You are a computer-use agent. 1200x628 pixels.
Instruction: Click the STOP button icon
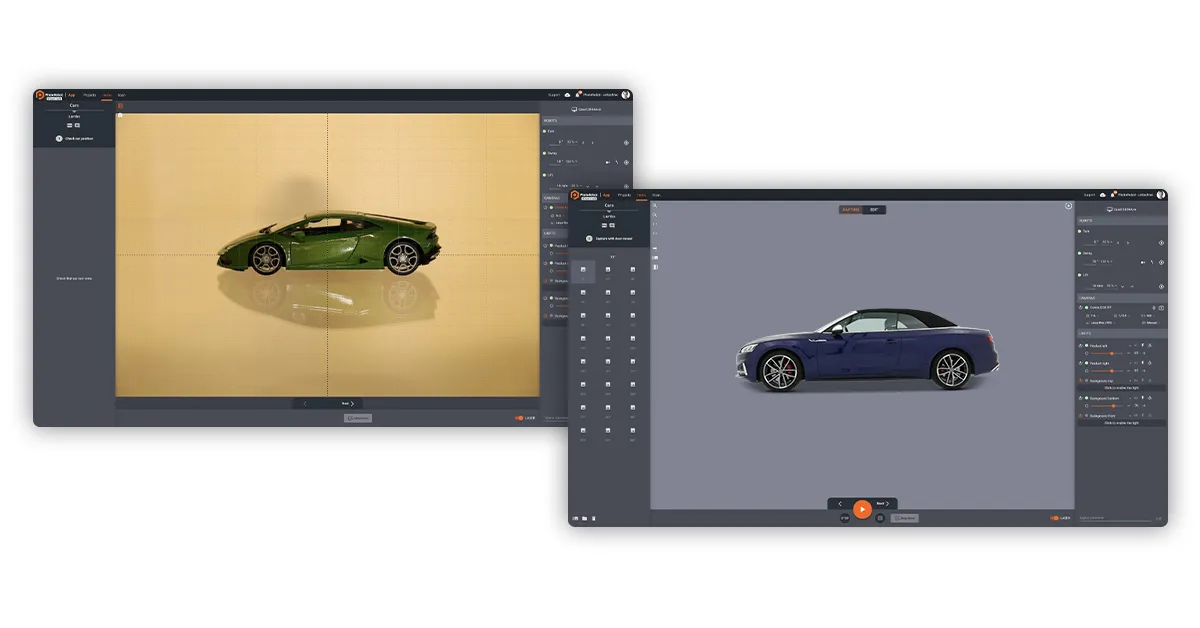point(845,517)
